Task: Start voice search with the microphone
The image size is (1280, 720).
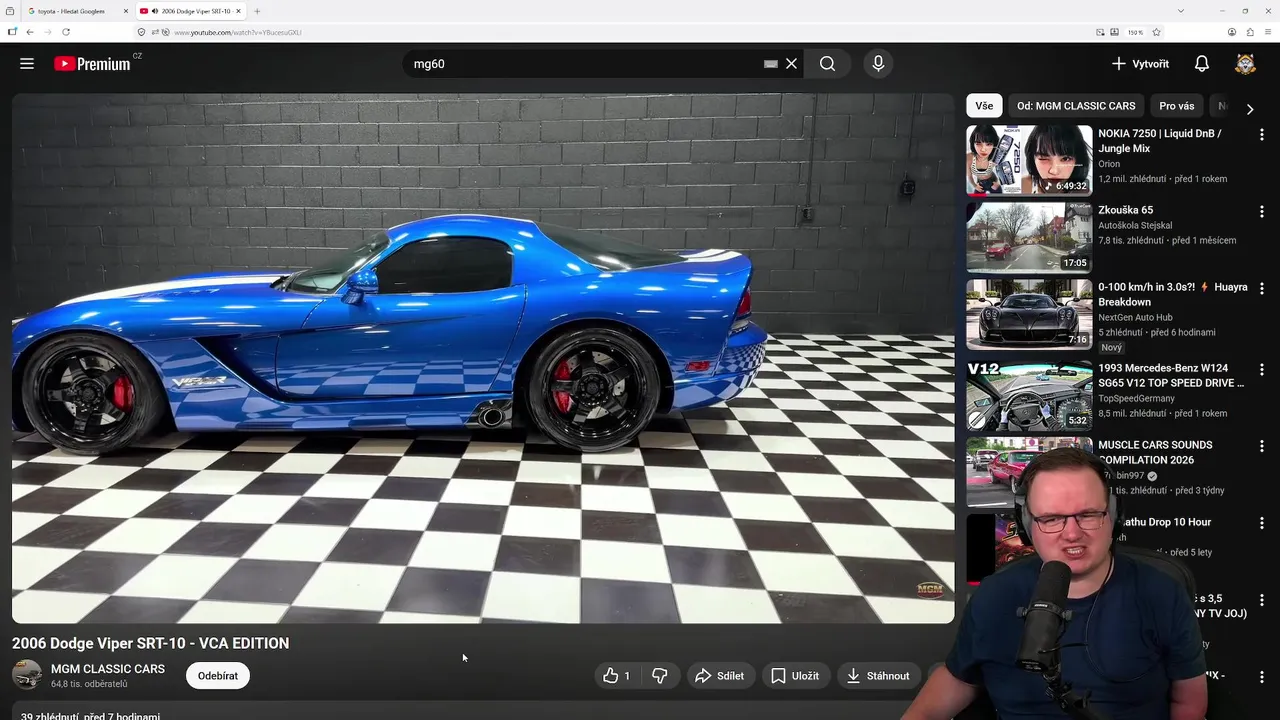Action: tap(878, 63)
